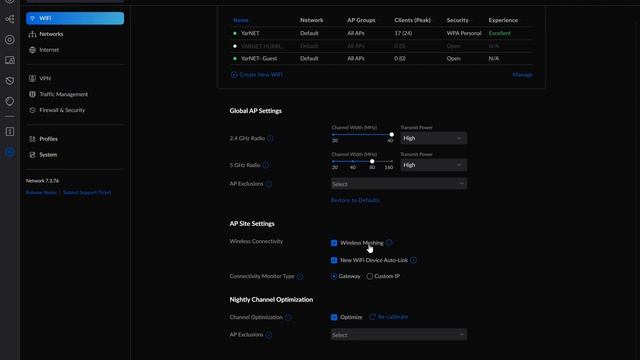Click the 2.4 GHz channel width slider handle
Screen dimensions: 640x360
pos(391,134)
